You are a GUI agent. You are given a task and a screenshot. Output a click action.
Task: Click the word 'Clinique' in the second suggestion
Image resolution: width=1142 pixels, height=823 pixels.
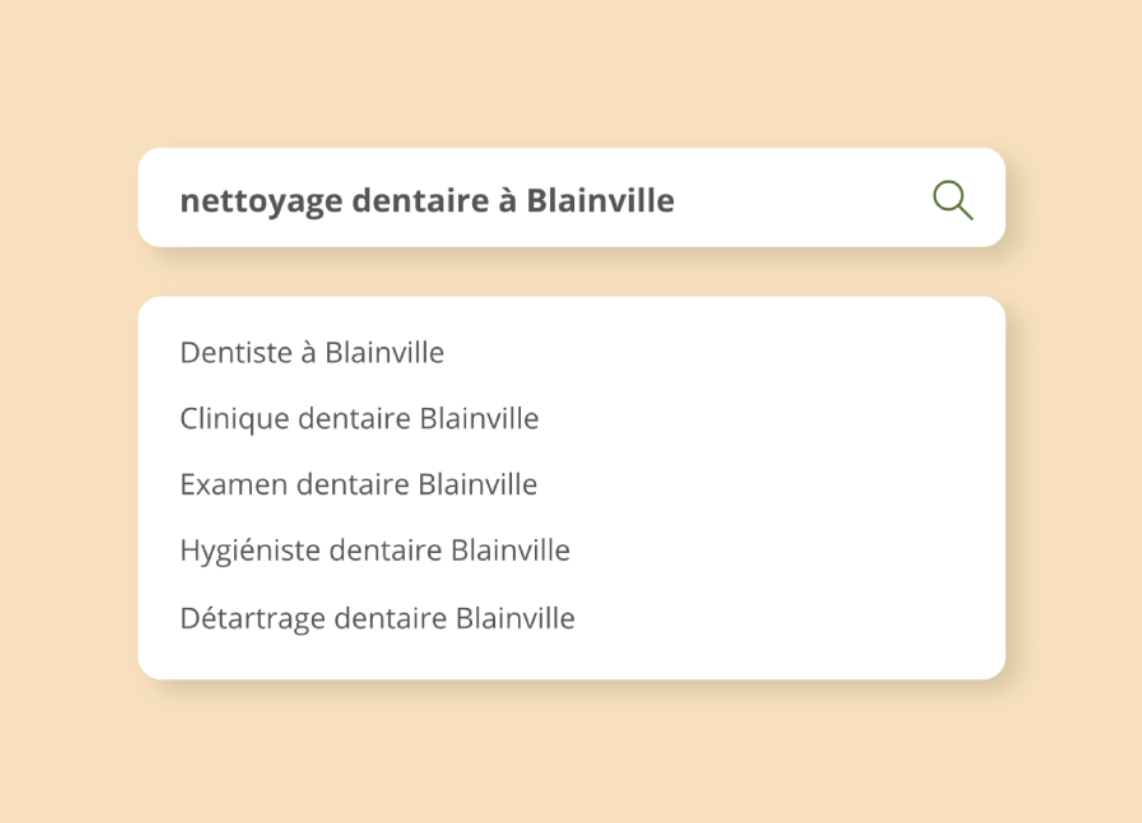coord(235,420)
